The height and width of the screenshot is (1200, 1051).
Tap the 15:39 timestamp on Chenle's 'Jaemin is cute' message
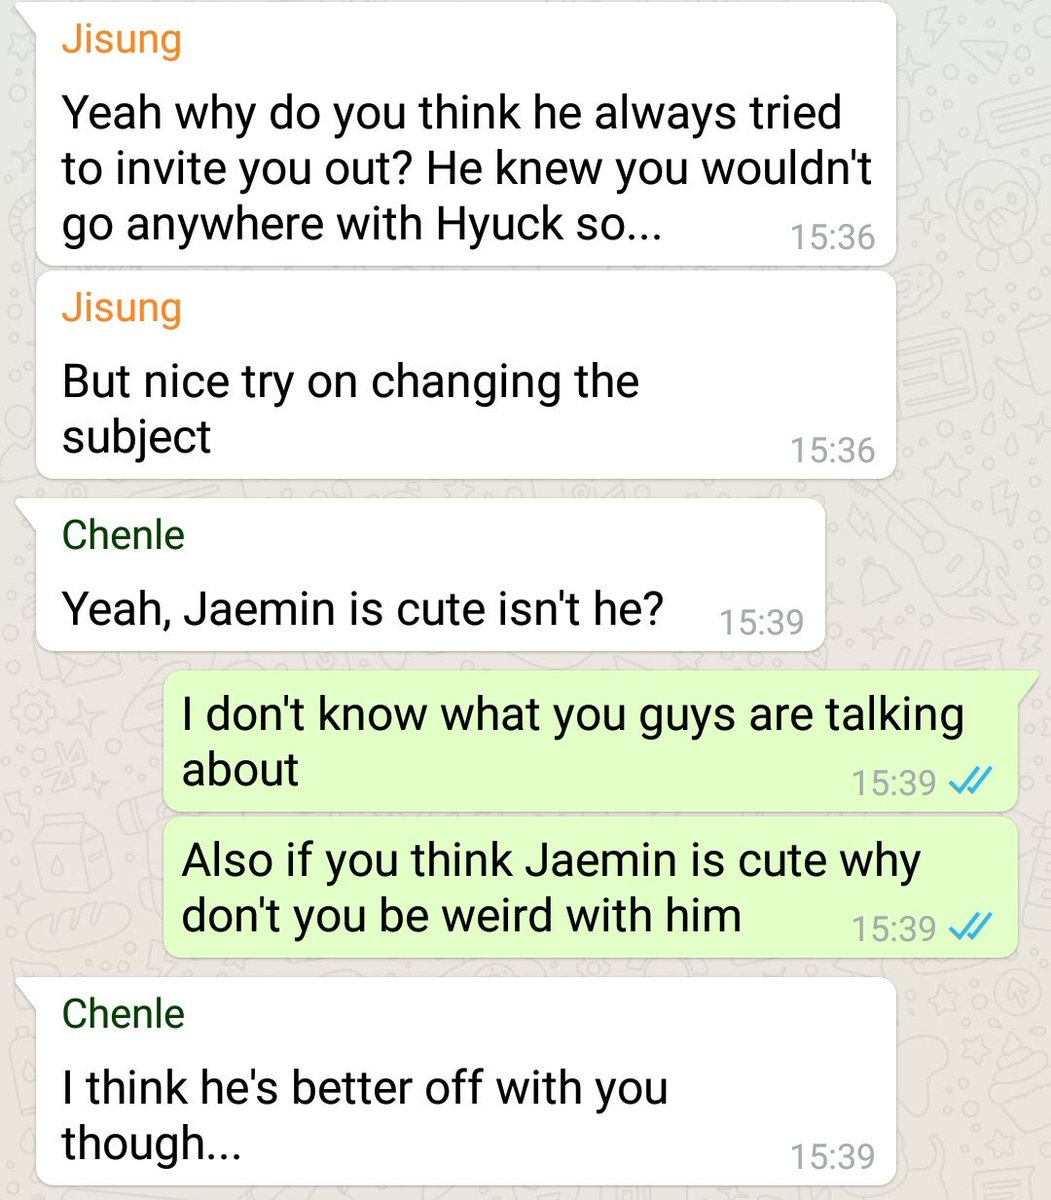coord(761,622)
